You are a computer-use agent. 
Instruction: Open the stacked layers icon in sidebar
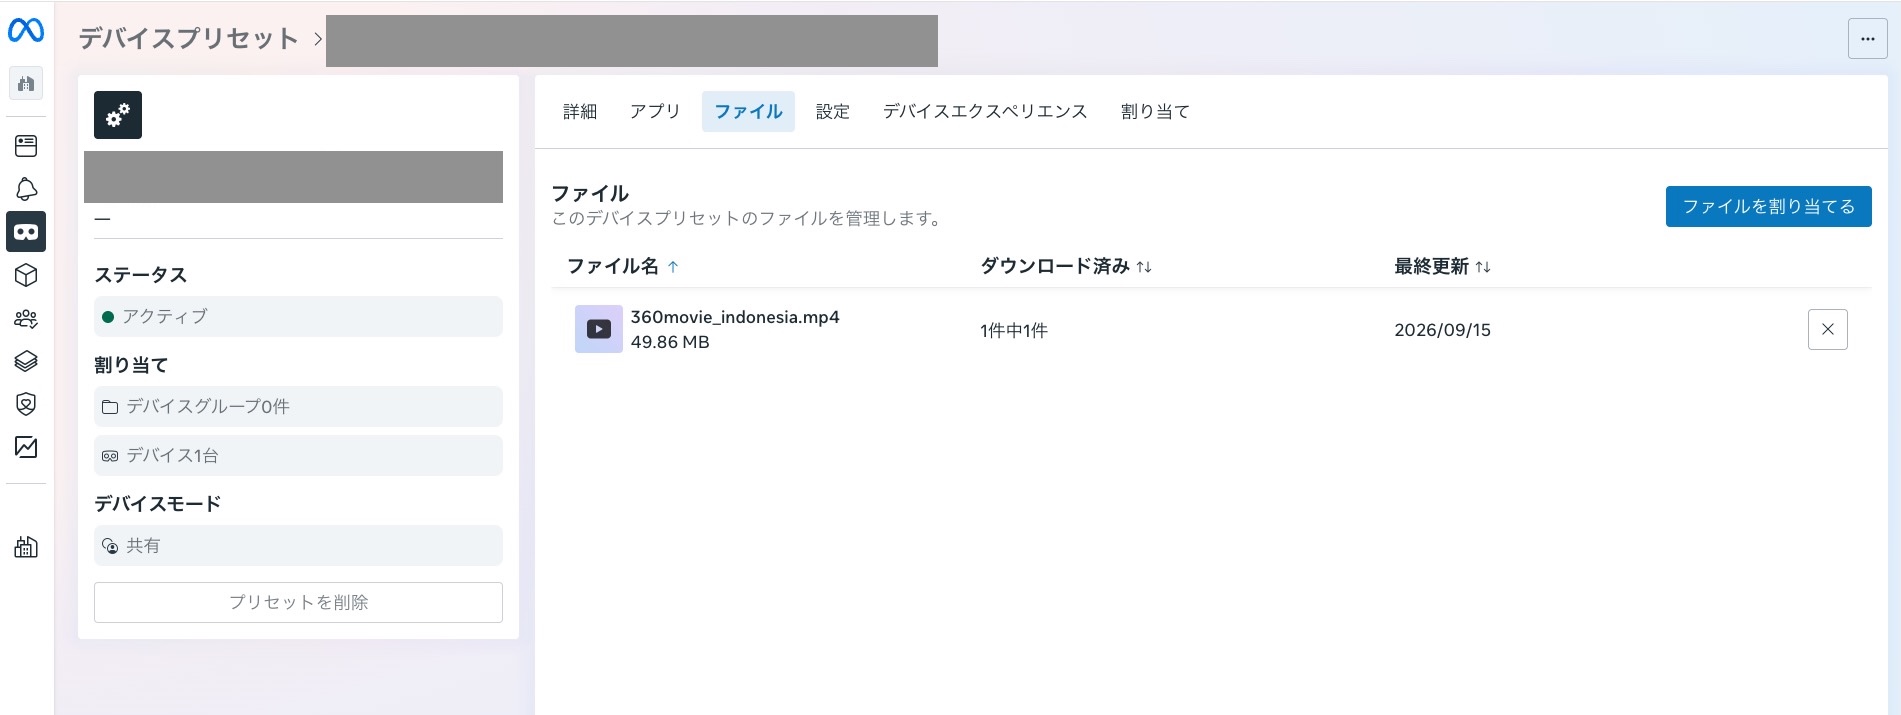pos(26,361)
